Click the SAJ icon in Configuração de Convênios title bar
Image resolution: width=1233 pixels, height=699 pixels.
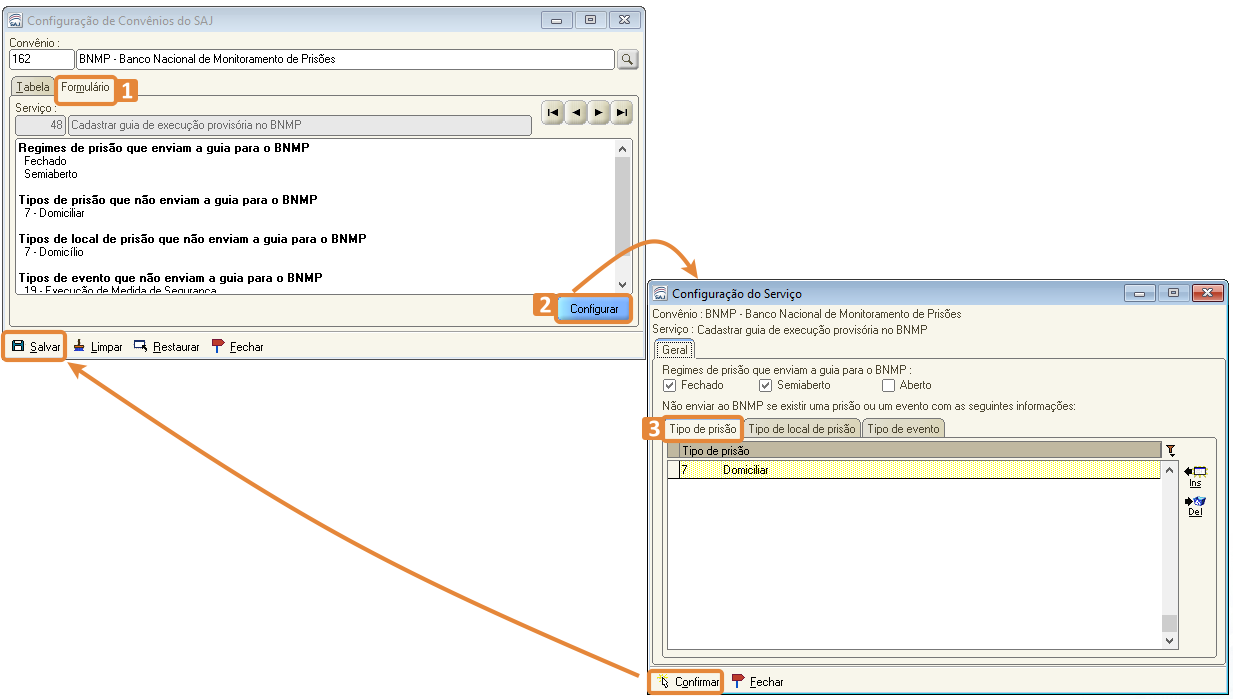pyautogui.click(x=16, y=20)
